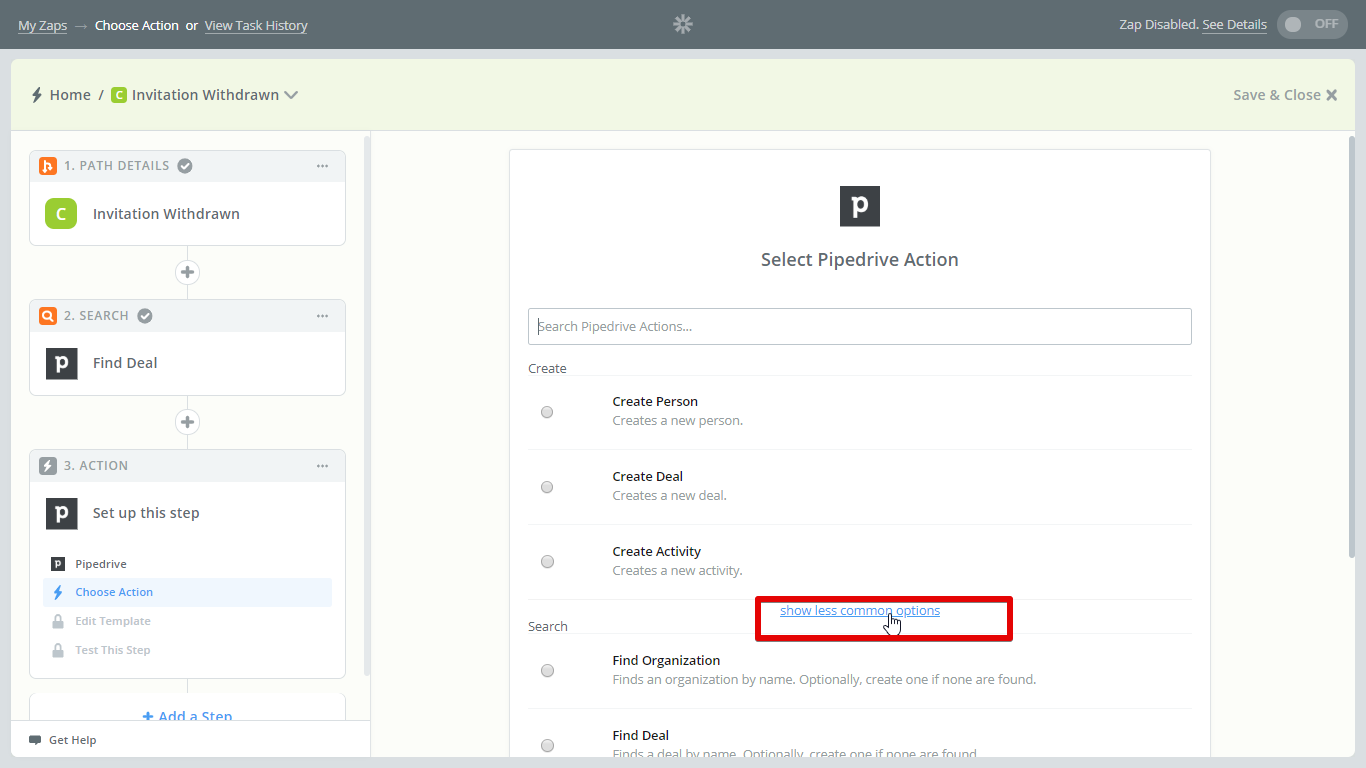Click Set up this step text
This screenshot has width=1366, height=768.
(146, 513)
